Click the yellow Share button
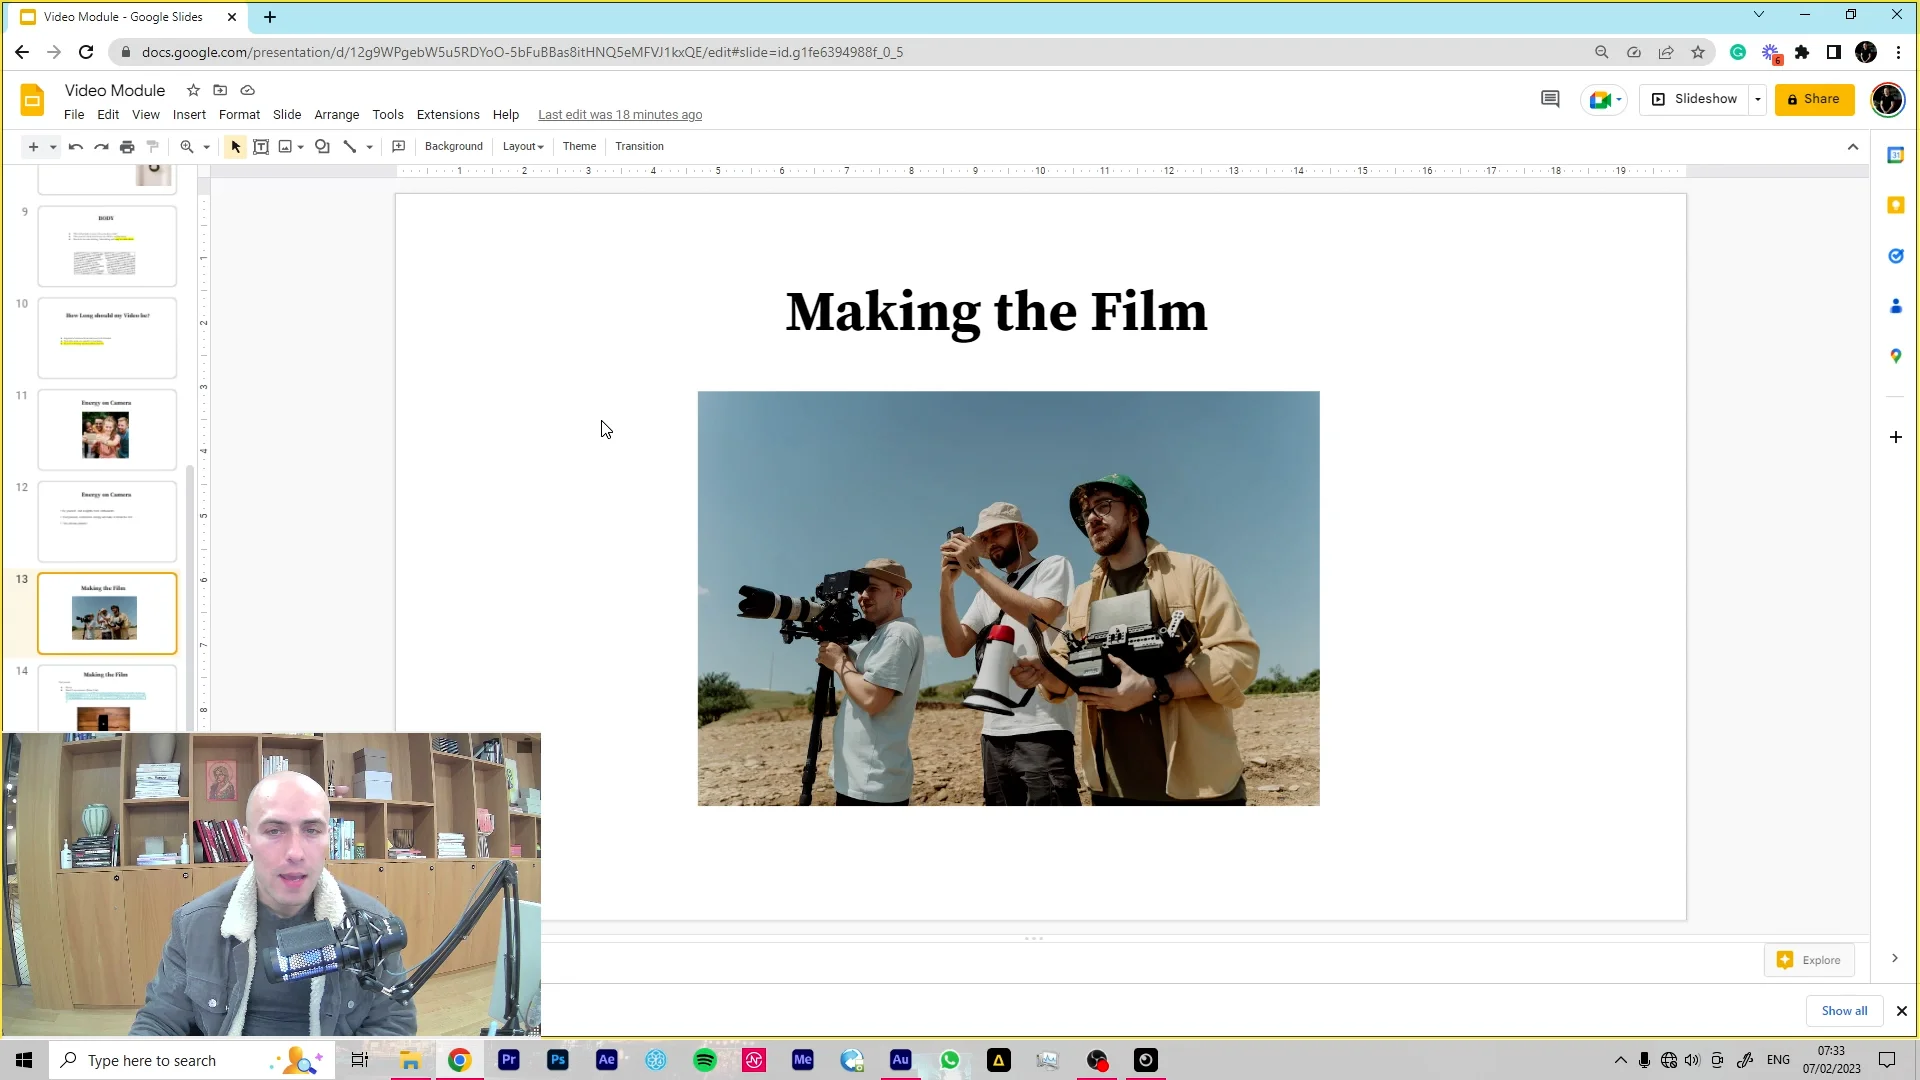 1814,99
